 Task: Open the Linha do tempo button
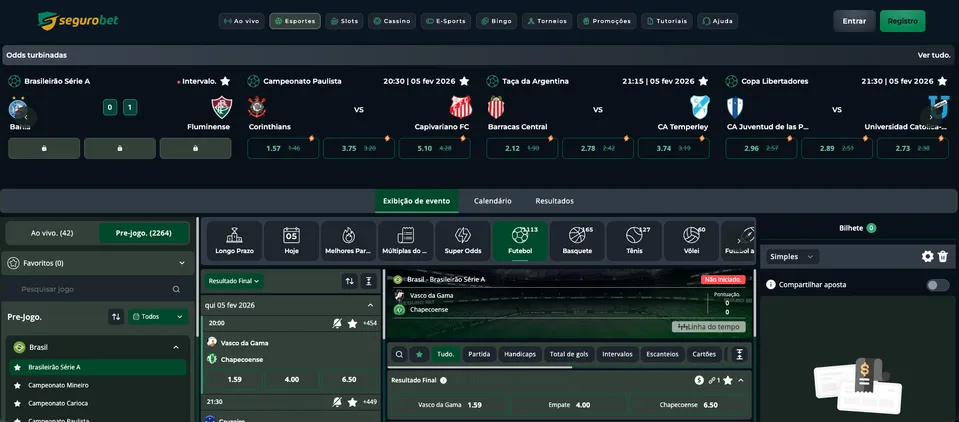point(709,327)
